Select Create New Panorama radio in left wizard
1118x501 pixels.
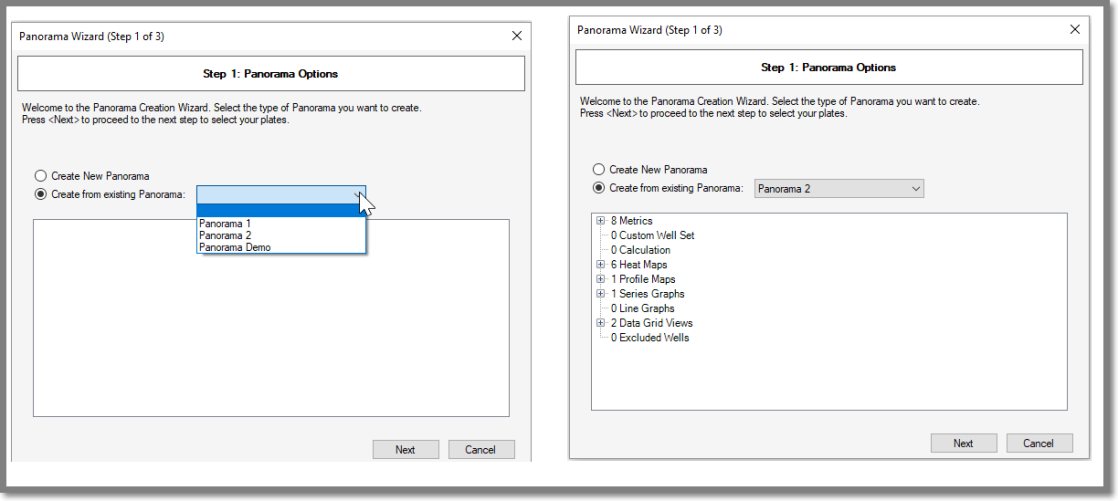pyautogui.click(x=41, y=175)
